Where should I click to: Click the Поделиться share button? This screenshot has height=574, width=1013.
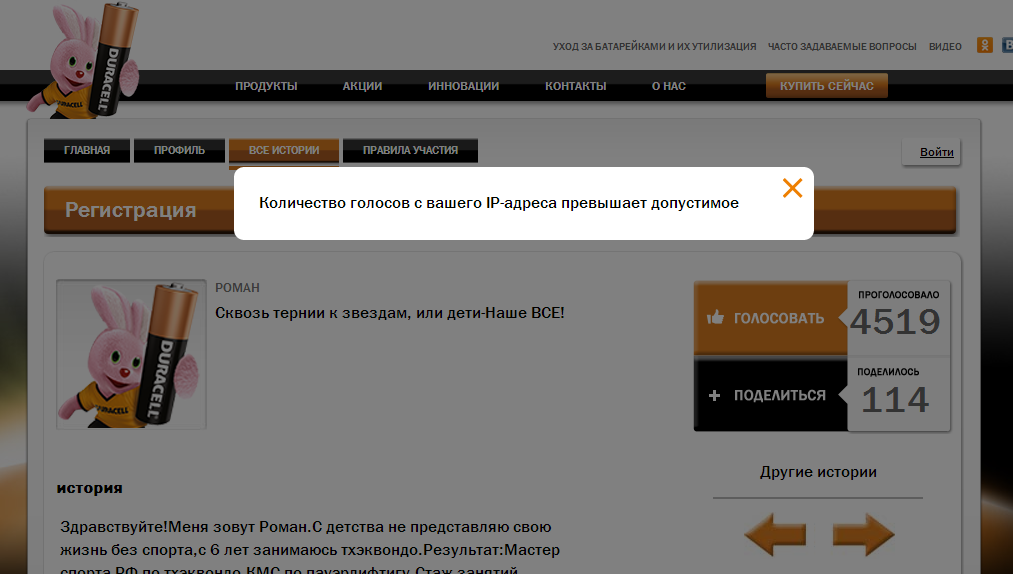(x=770, y=395)
